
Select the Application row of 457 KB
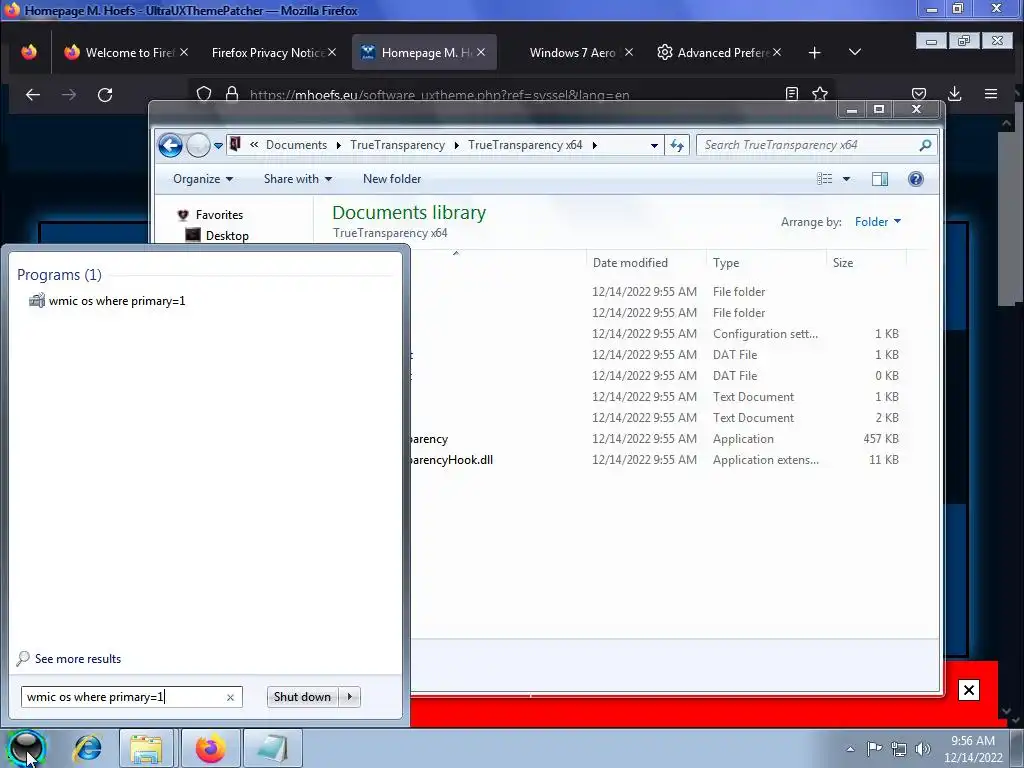[x=659, y=439]
